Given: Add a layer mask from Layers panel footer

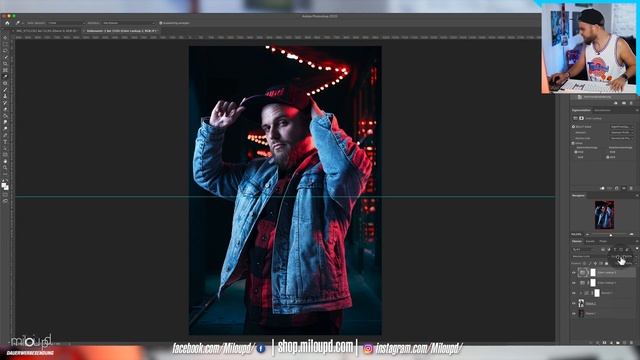Looking at the screenshot, I should point(604,343).
